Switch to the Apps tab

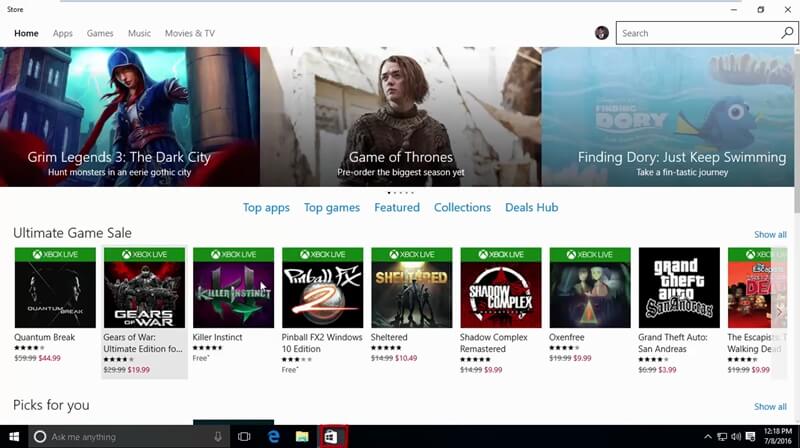coord(63,33)
